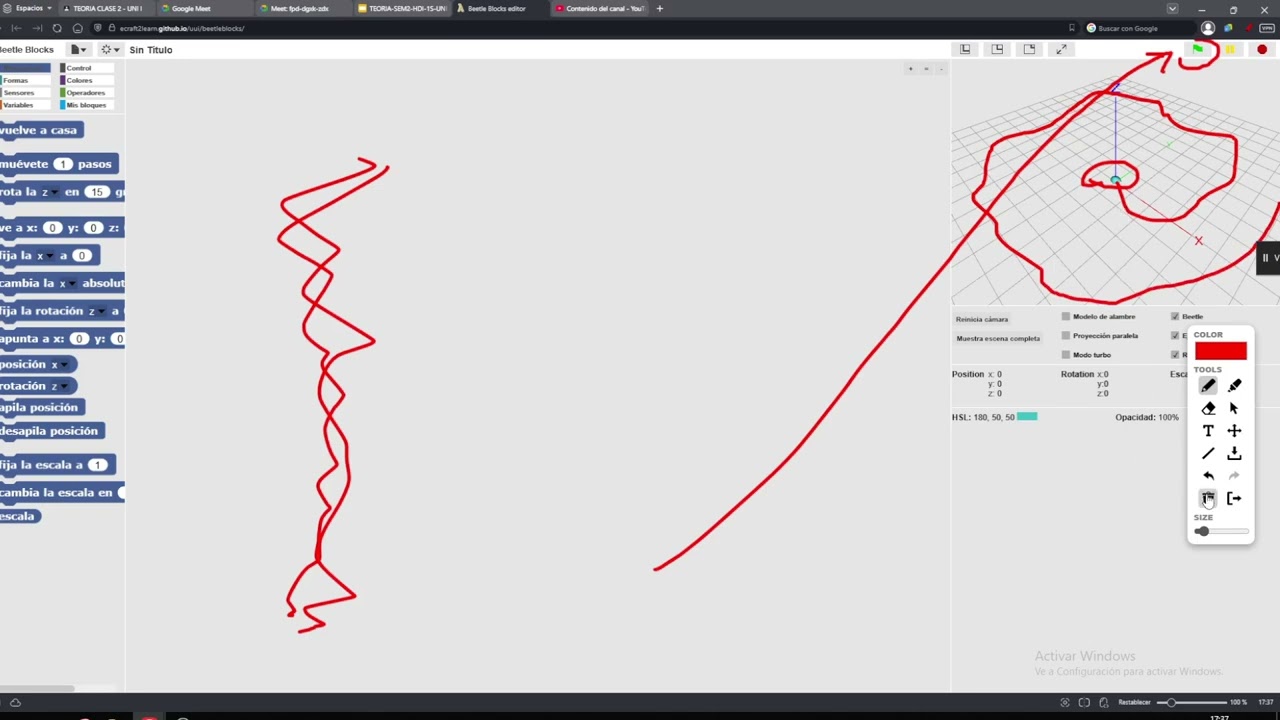This screenshot has height=720, width=1280.
Task: Toggle fullscreen stage with expand arrows
Action: pyautogui.click(x=1061, y=49)
